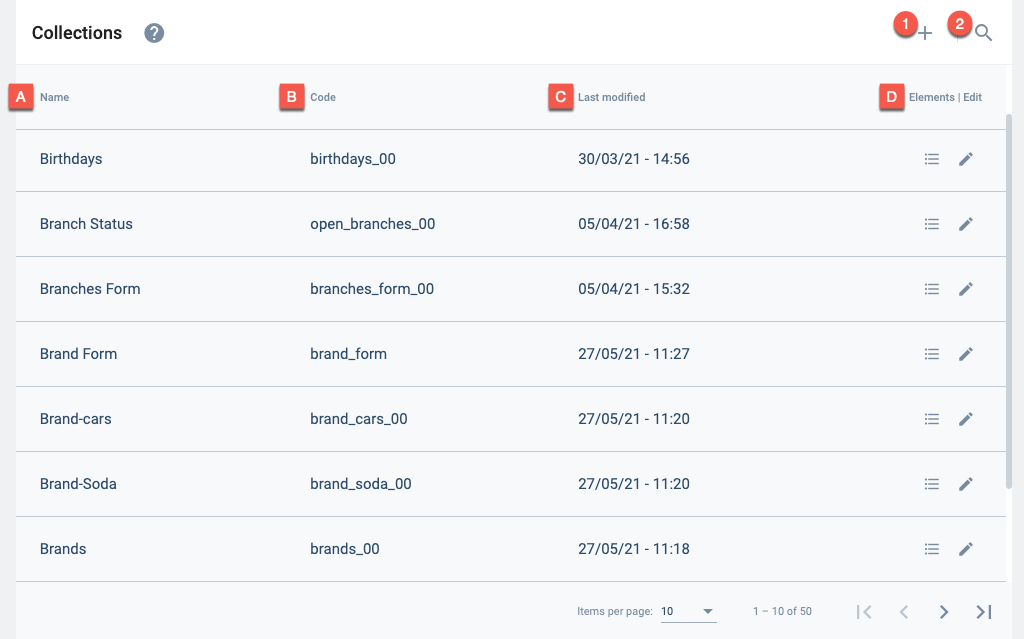1024x639 pixels.
Task: Edit the Brand-Soda collection
Action: coord(966,484)
